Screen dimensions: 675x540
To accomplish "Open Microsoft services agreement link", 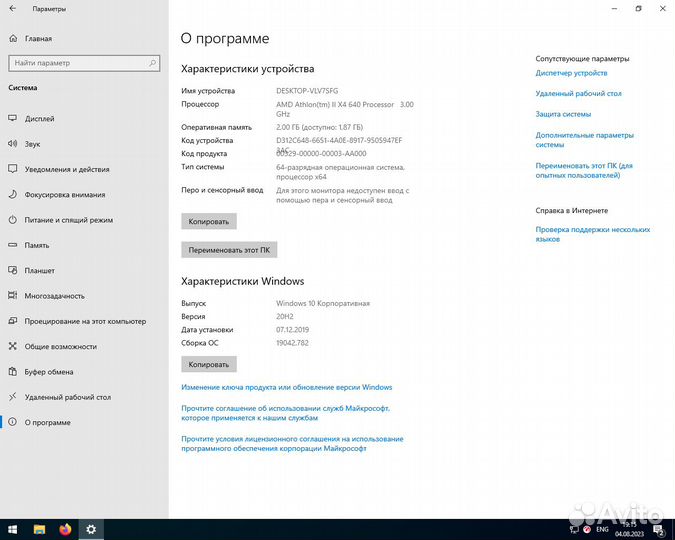I will click(285, 413).
